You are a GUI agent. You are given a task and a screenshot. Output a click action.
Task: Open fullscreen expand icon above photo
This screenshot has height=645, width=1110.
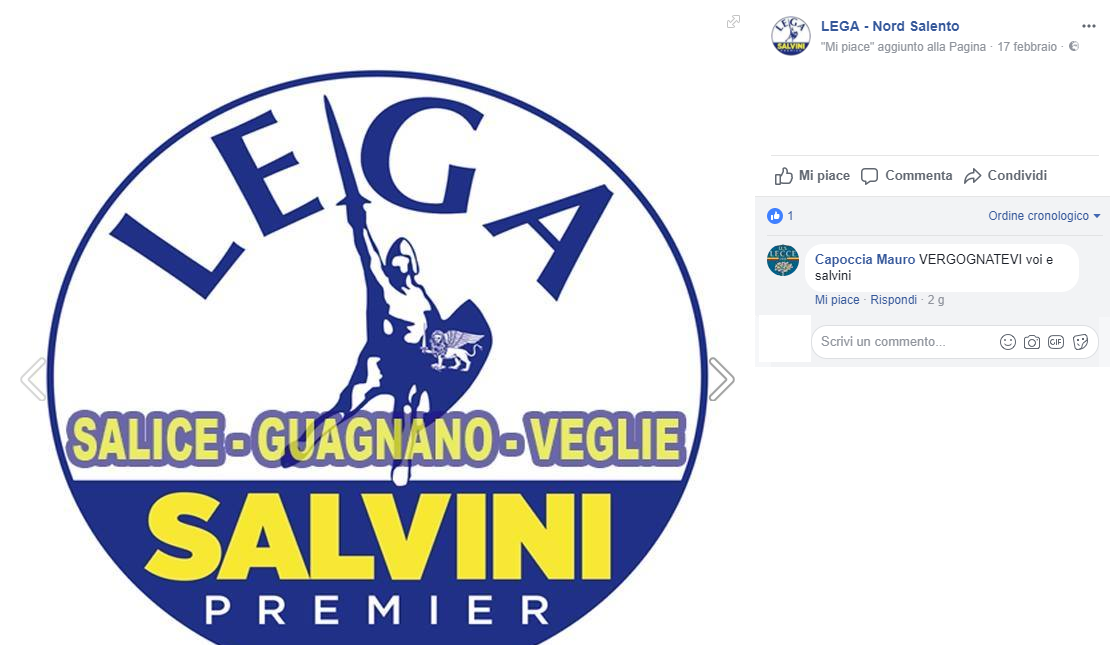point(733,22)
